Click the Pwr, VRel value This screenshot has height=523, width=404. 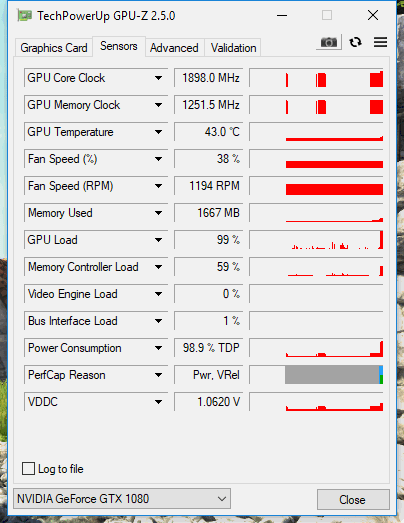(x=209, y=375)
